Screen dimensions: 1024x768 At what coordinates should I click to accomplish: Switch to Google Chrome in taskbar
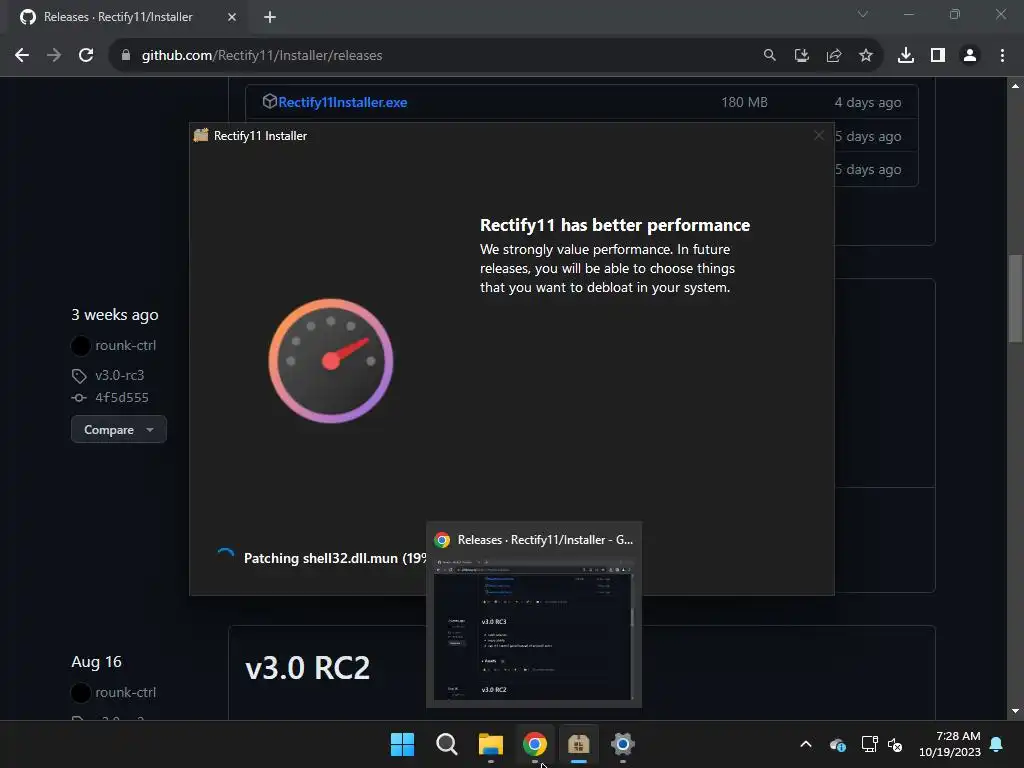click(535, 744)
